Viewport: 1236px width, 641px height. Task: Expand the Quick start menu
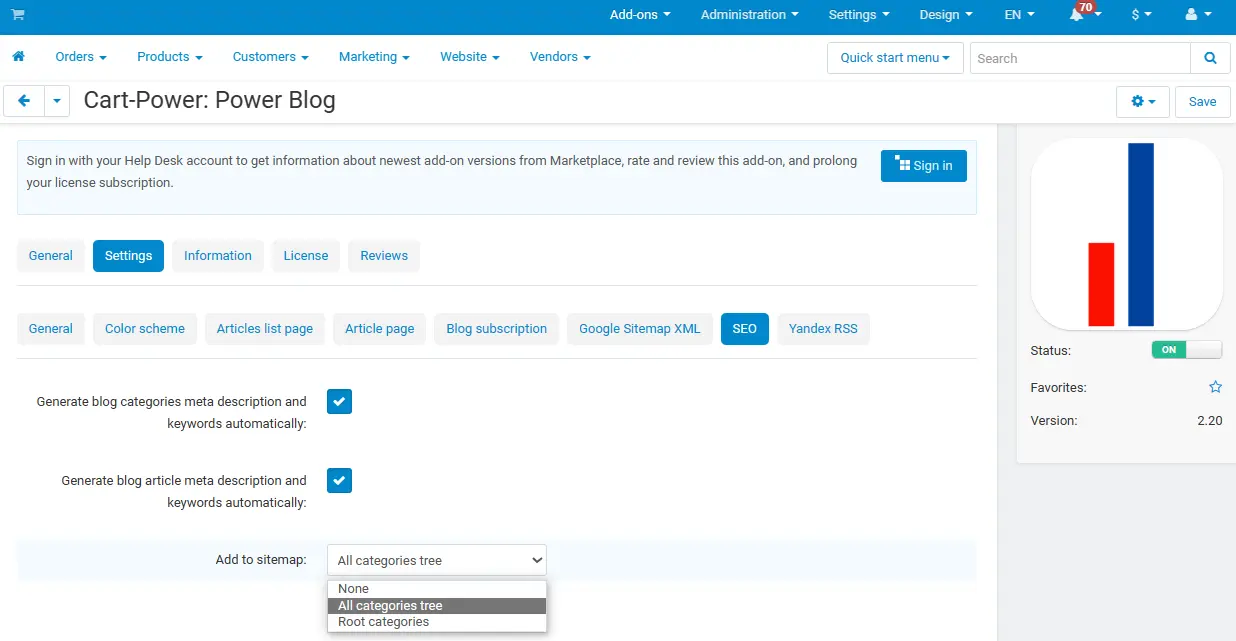[894, 58]
